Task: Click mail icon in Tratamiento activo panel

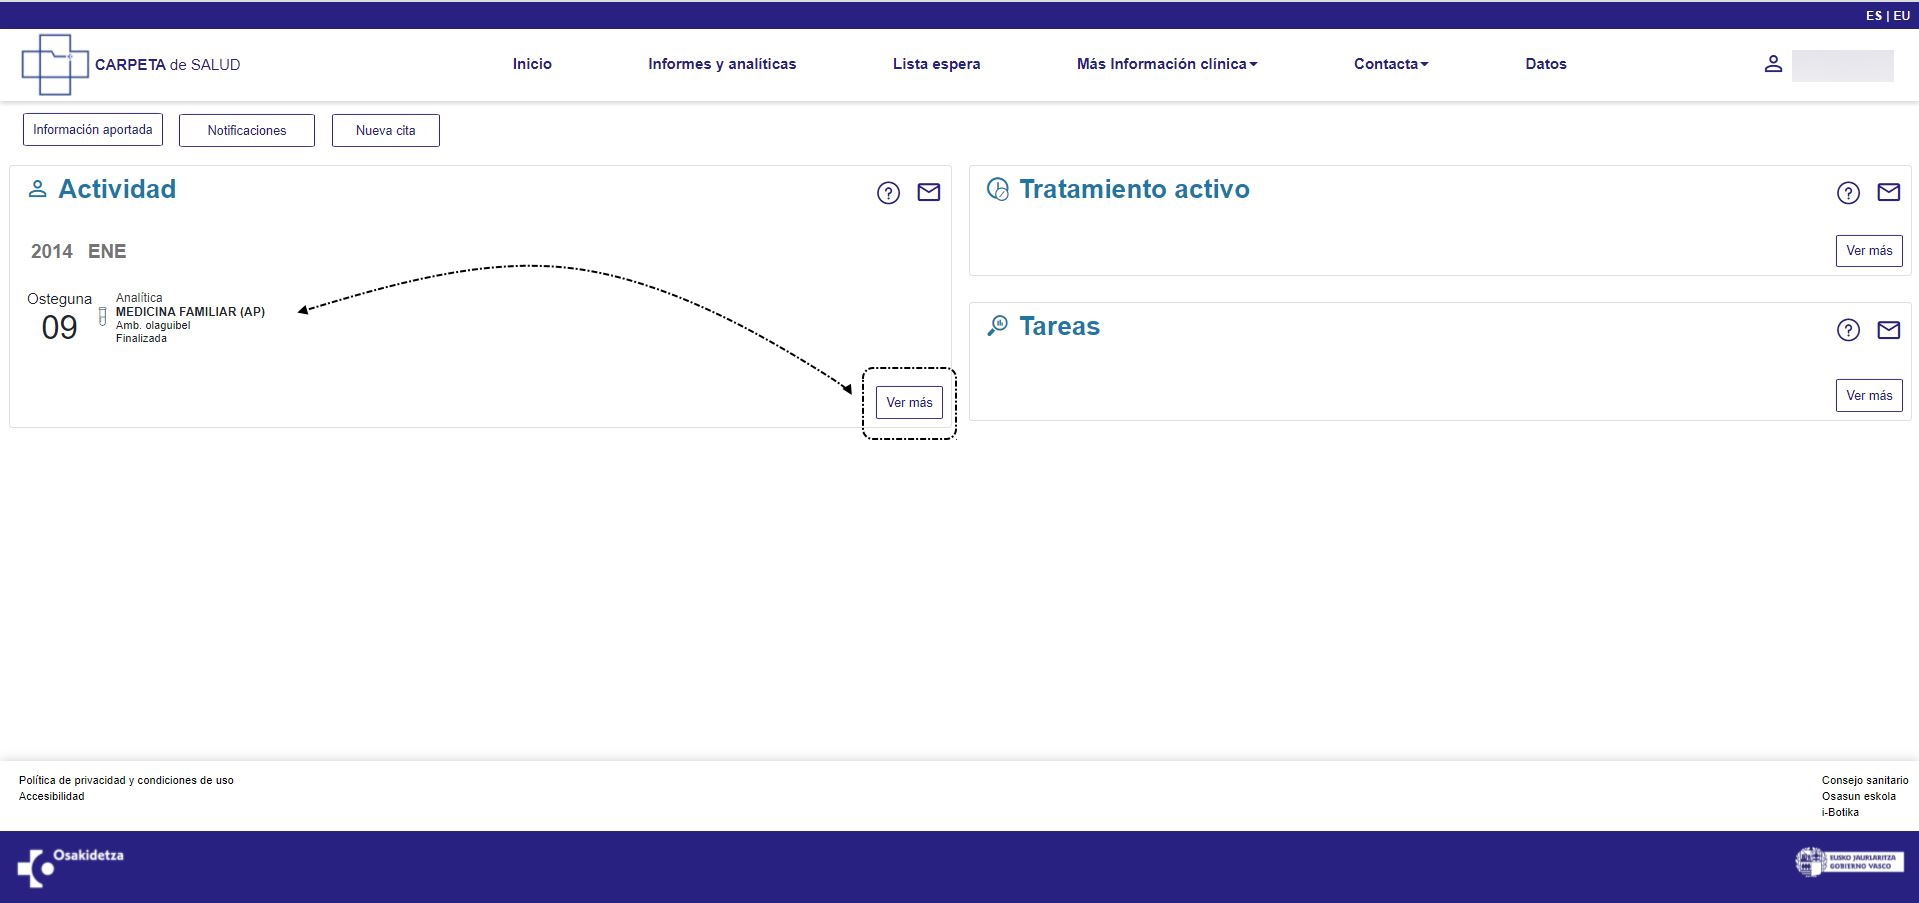Action: (x=1888, y=192)
